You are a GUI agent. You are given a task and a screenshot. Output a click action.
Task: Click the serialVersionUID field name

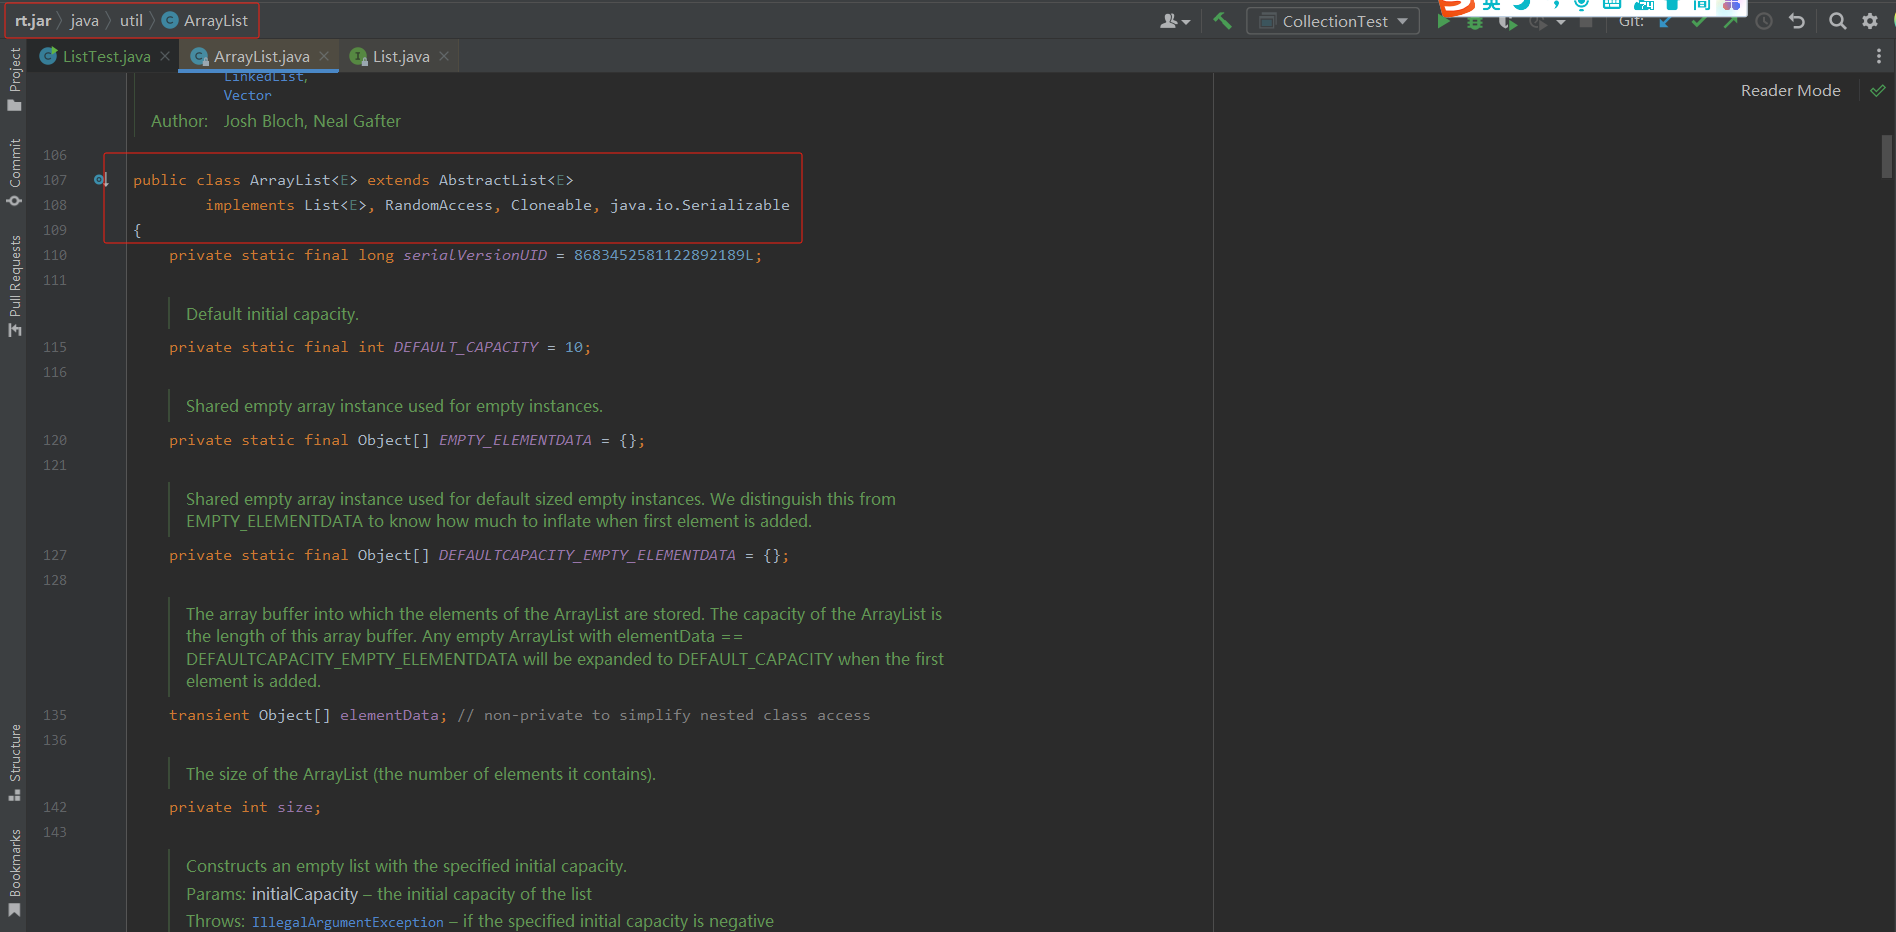point(475,255)
